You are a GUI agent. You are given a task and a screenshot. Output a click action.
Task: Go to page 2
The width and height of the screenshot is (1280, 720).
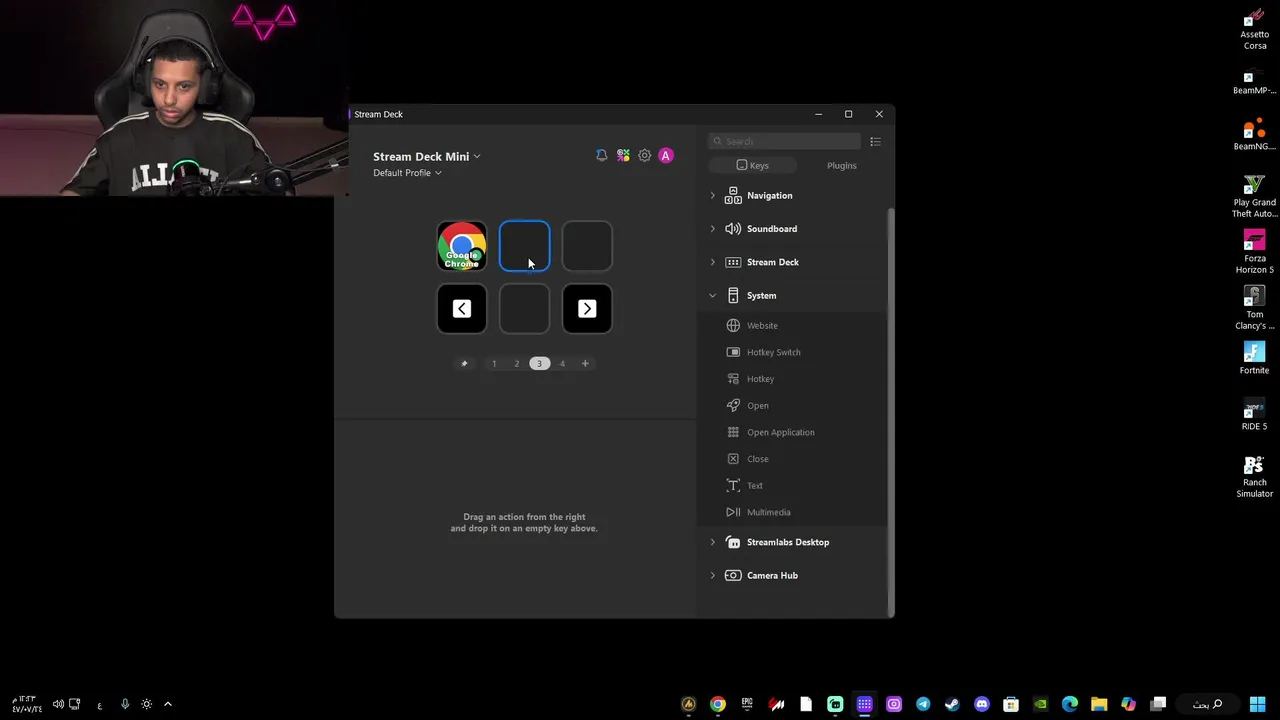click(x=517, y=364)
